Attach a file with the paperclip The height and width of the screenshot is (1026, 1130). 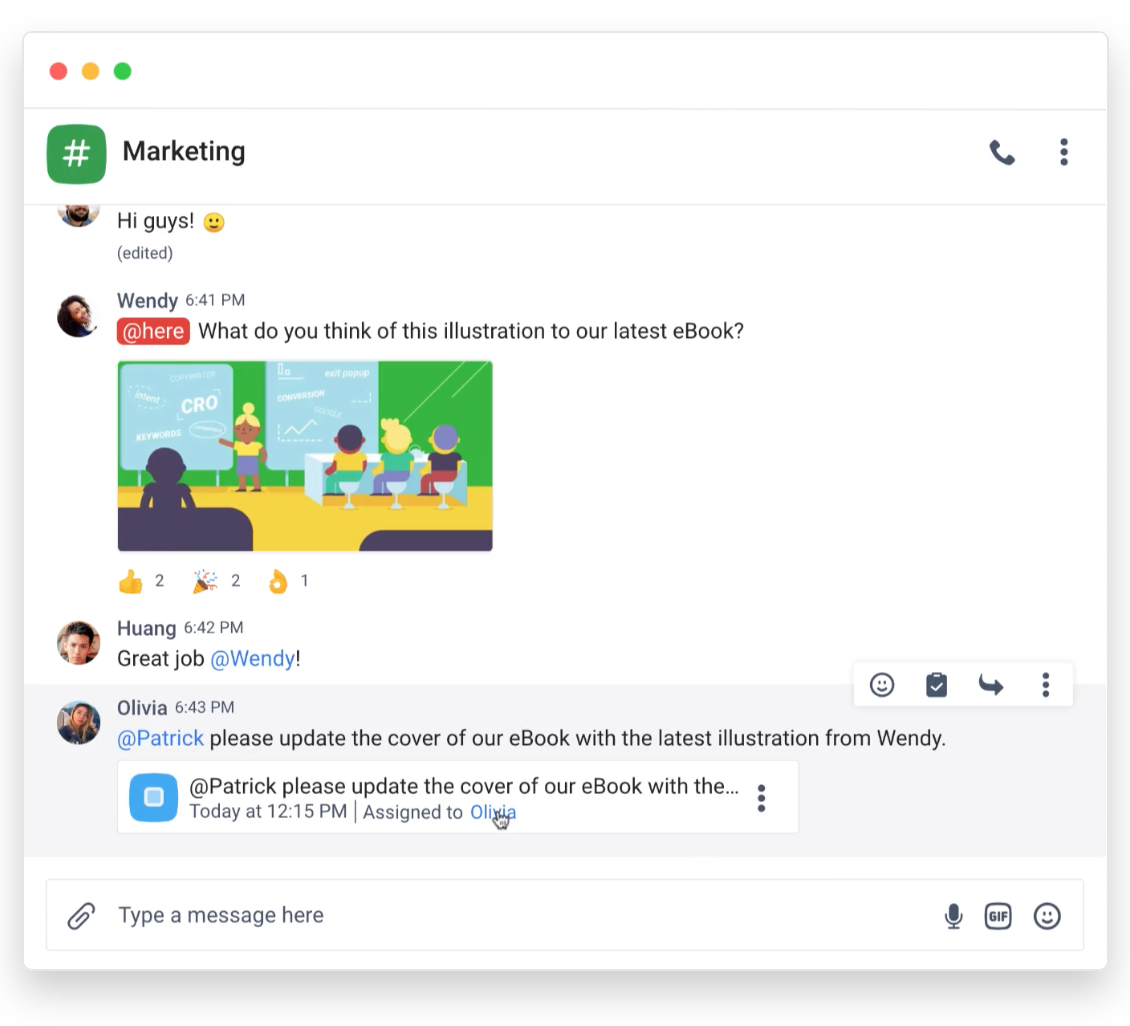pos(81,916)
